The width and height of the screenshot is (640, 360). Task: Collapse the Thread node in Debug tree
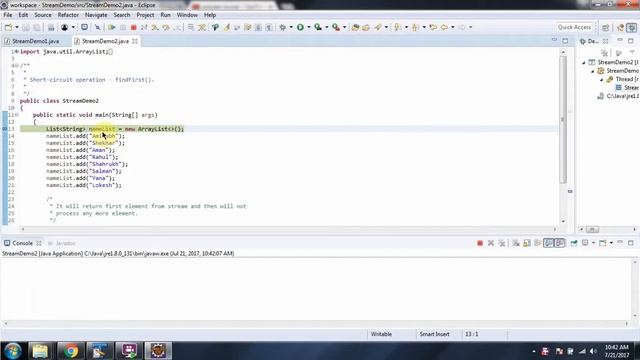pyautogui.click(x=602, y=80)
